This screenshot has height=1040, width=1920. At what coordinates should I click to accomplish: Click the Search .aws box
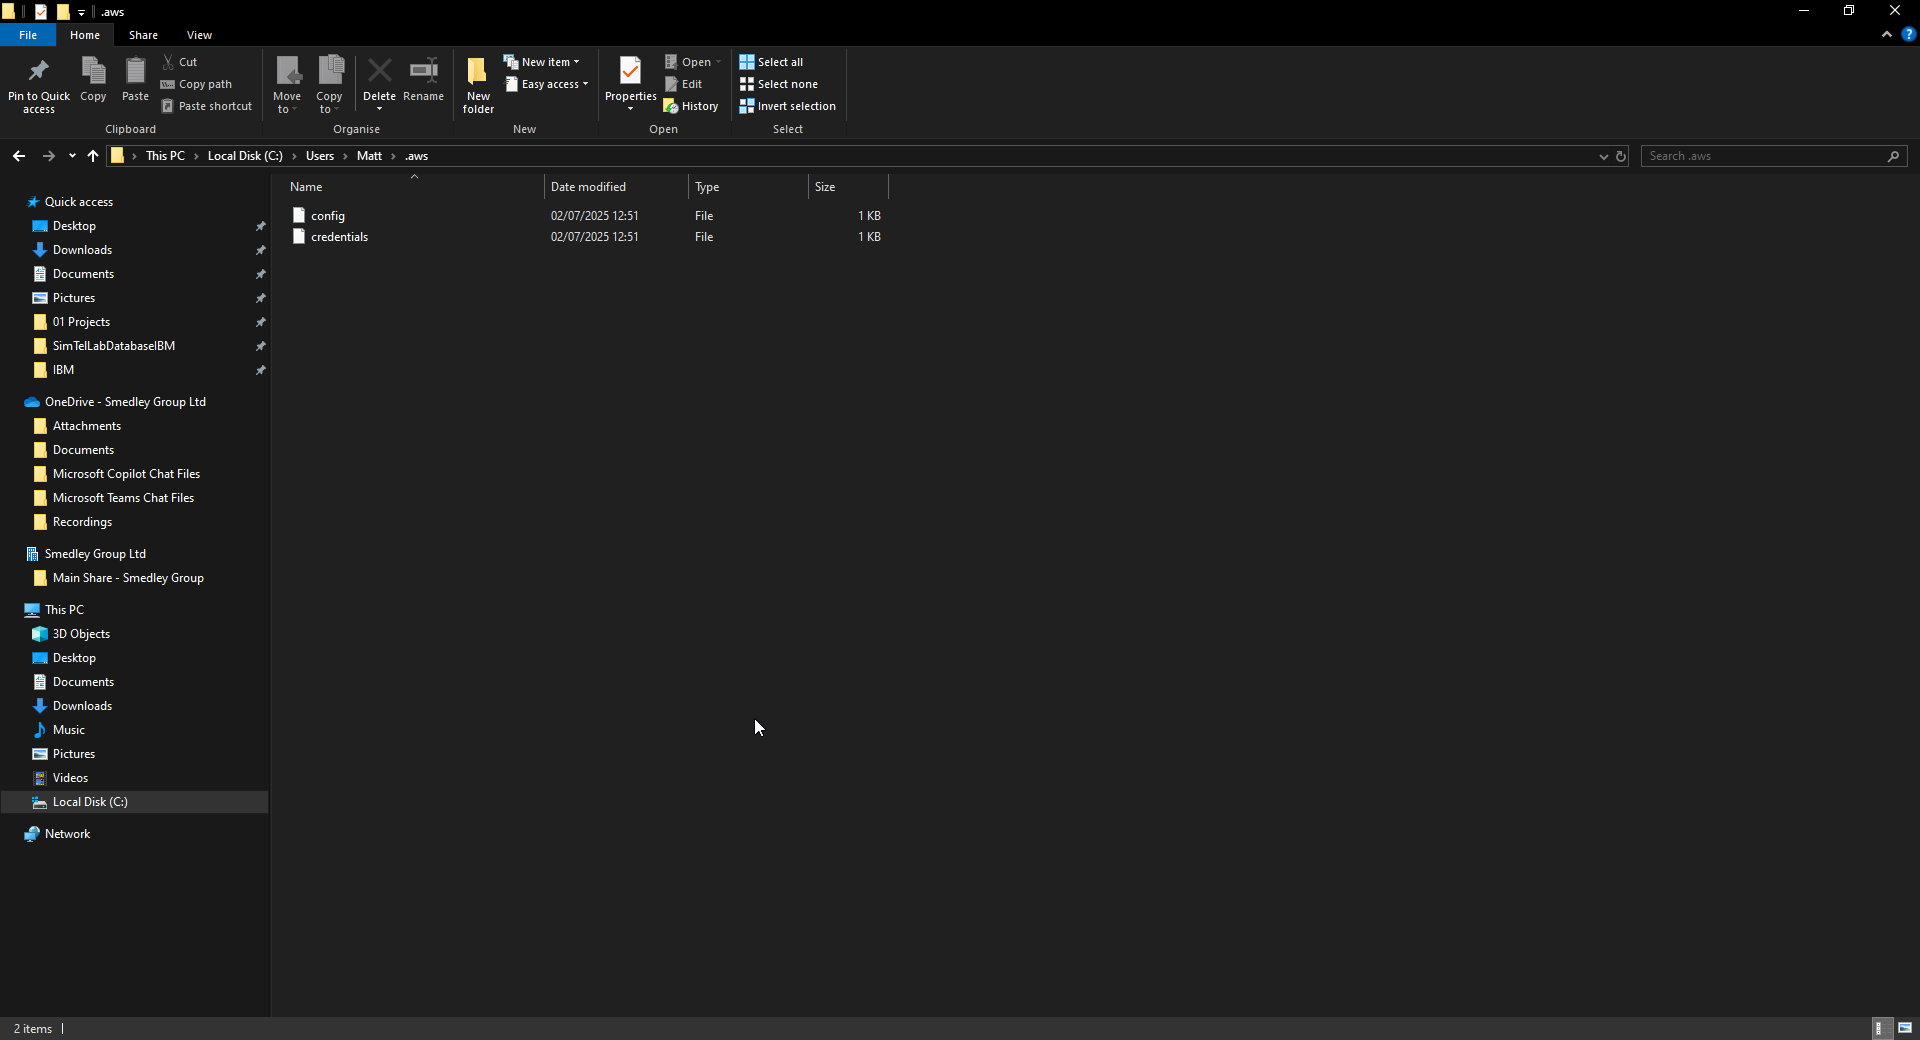(1774, 156)
